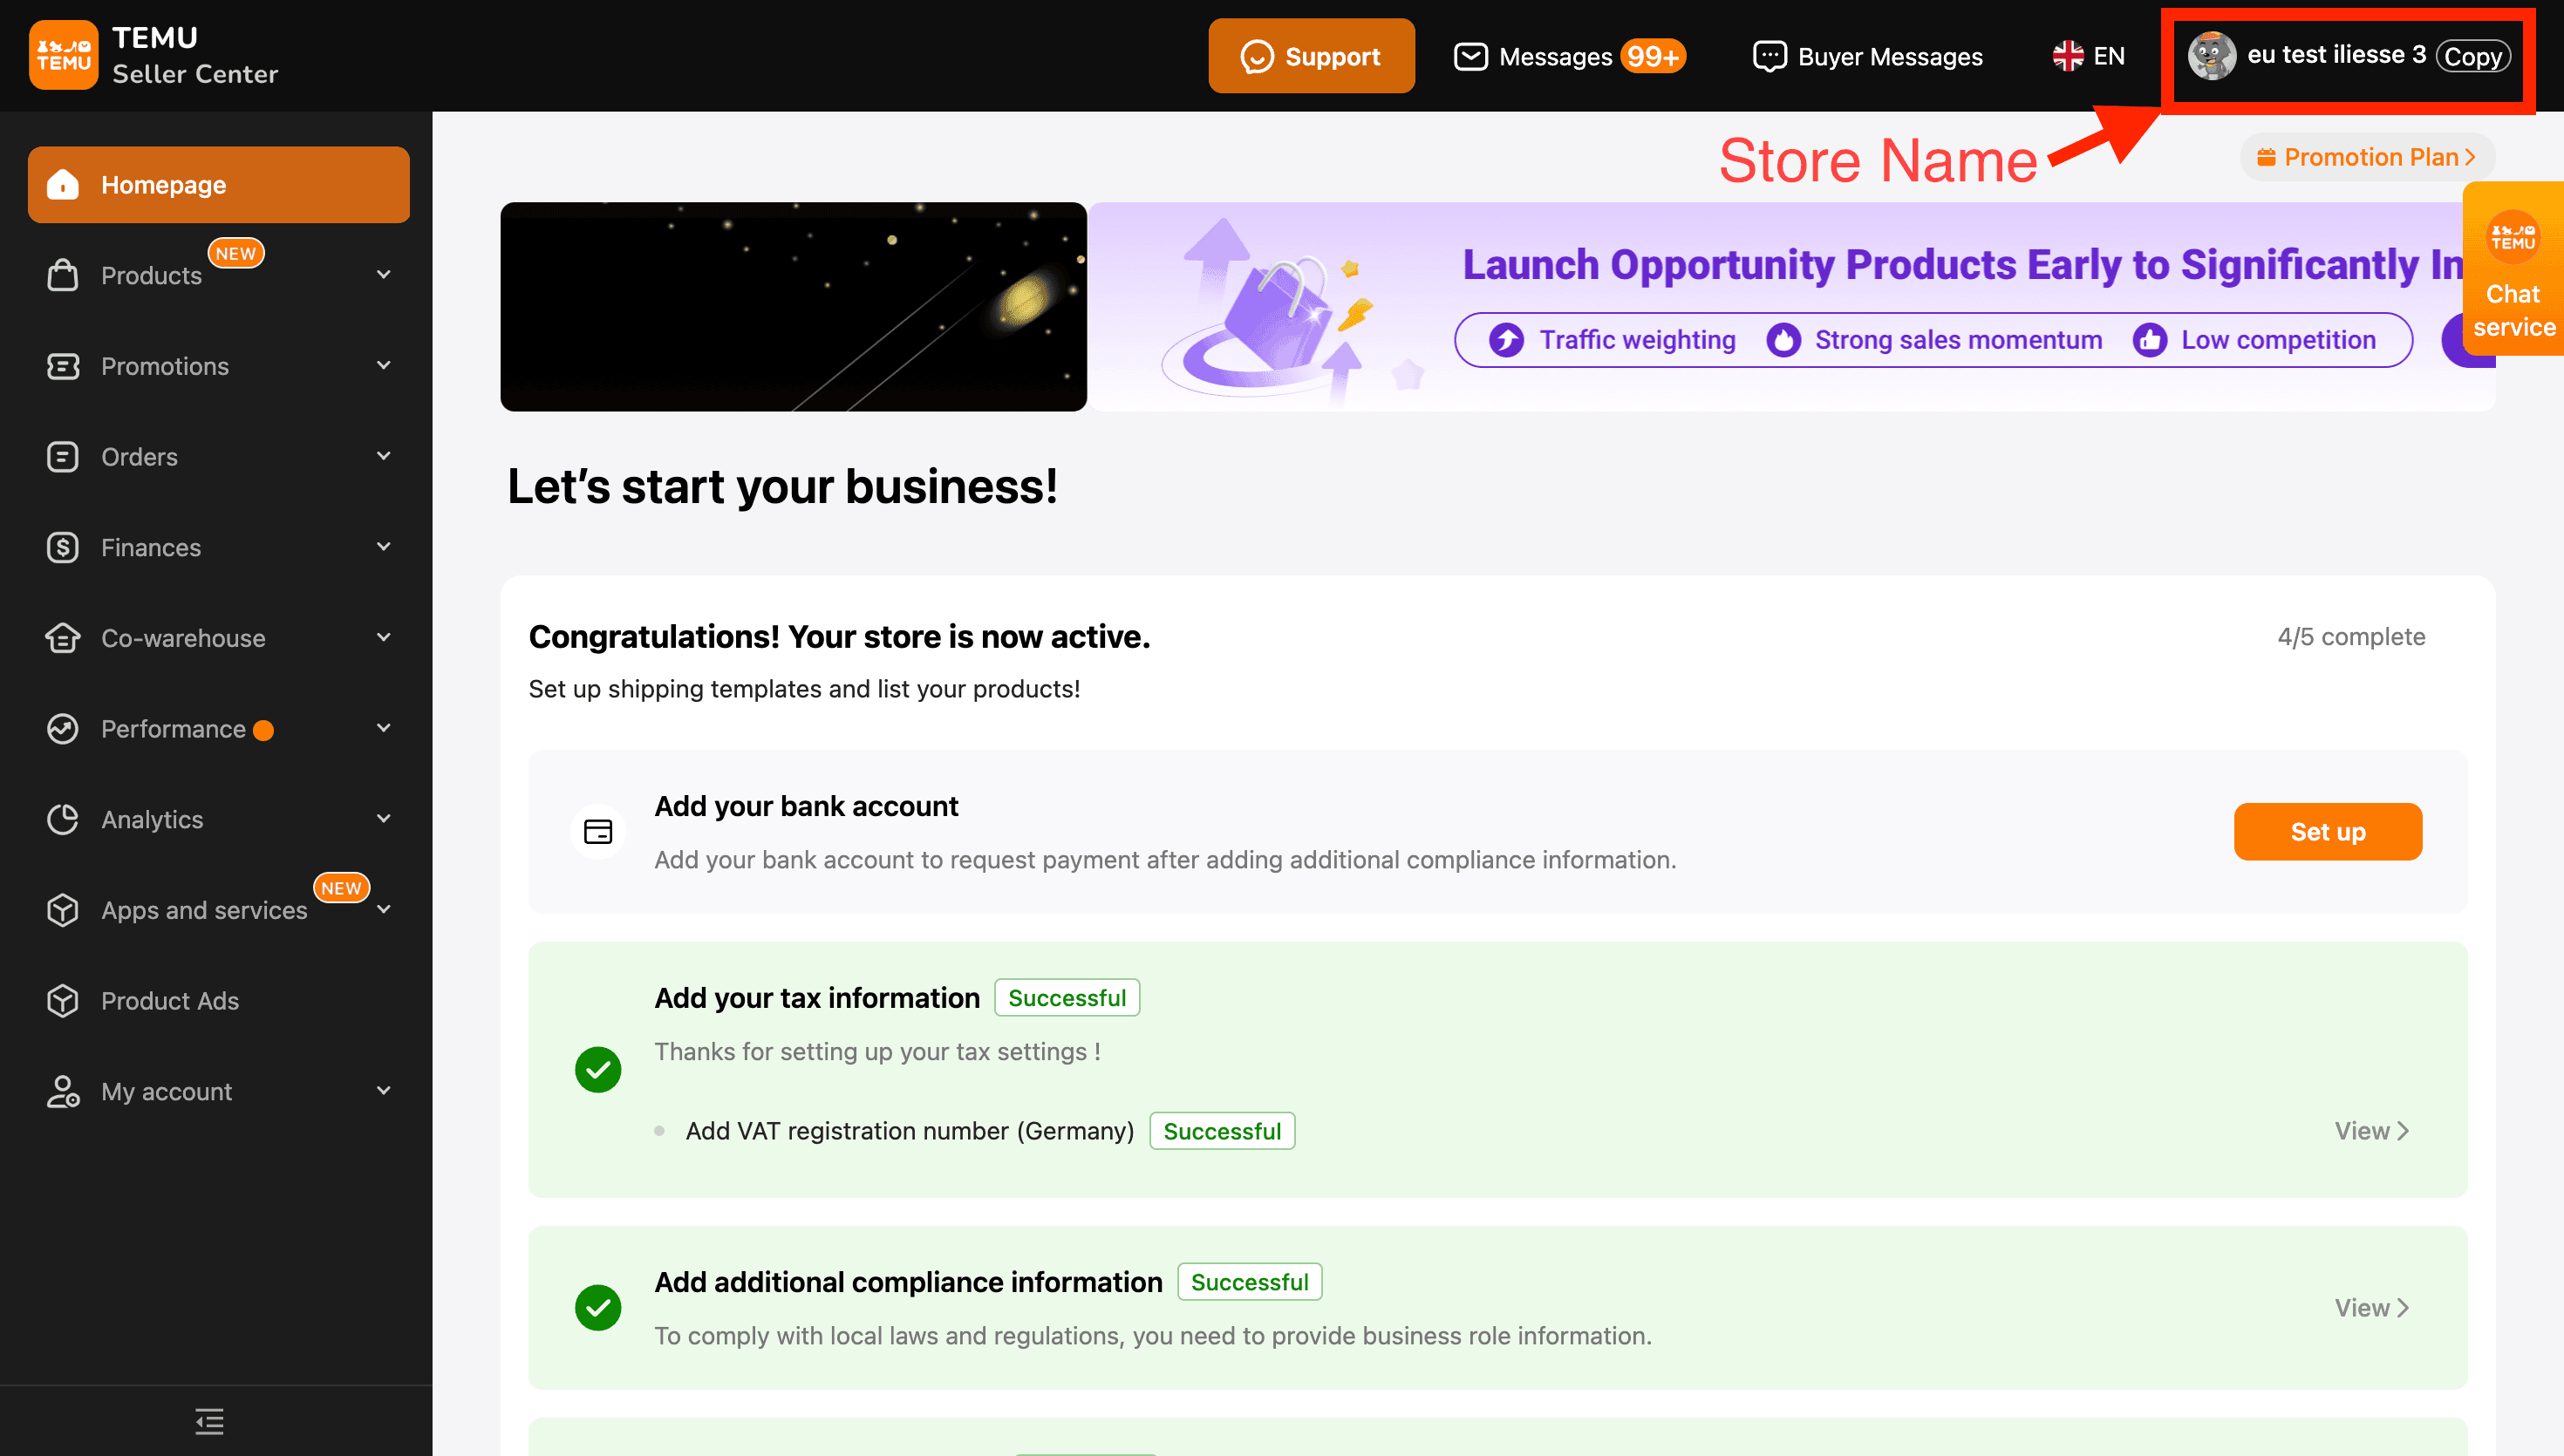Open the Chat service widget
The height and width of the screenshot is (1456, 2564).
click(x=2512, y=271)
